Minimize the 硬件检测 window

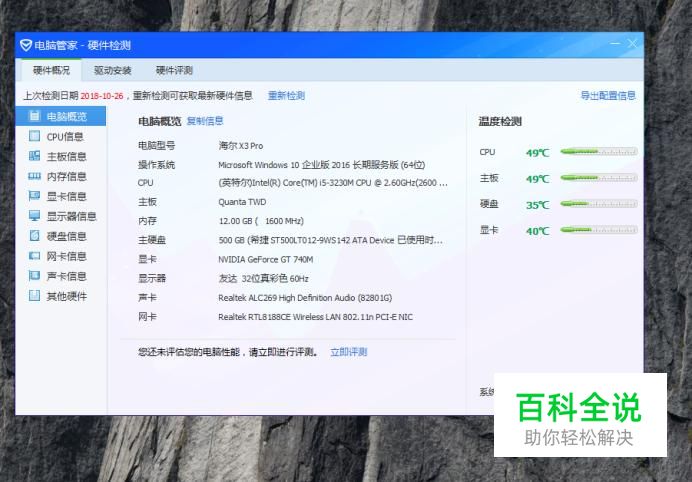(615, 43)
